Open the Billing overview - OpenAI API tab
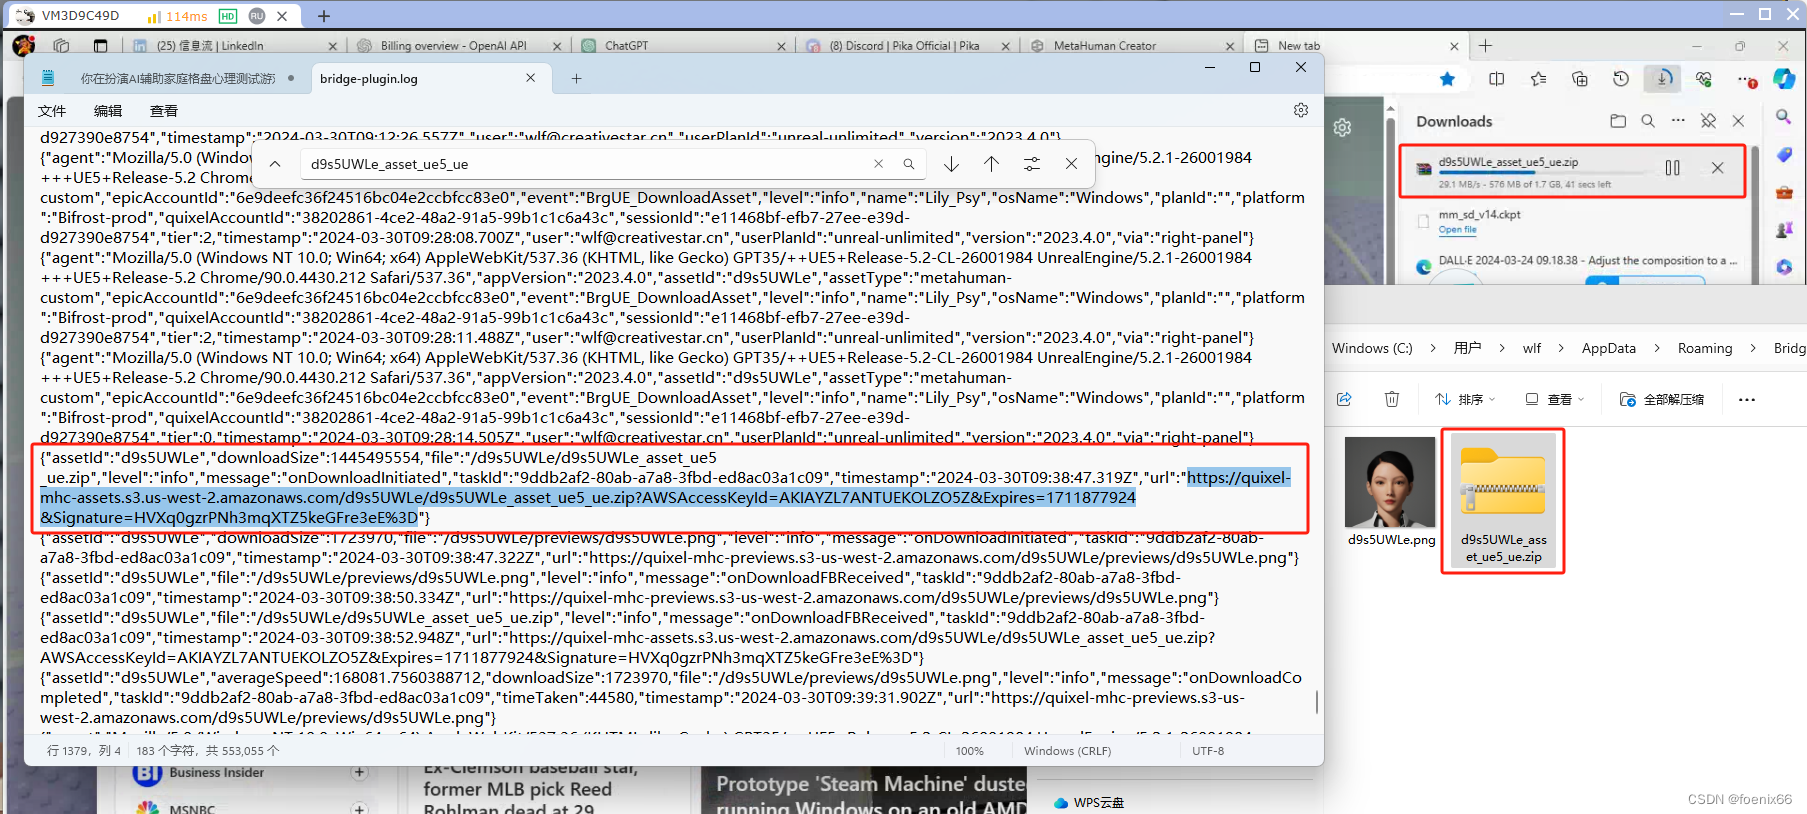The width and height of the screenshot is (1807, 814). (x=458, y=45)
